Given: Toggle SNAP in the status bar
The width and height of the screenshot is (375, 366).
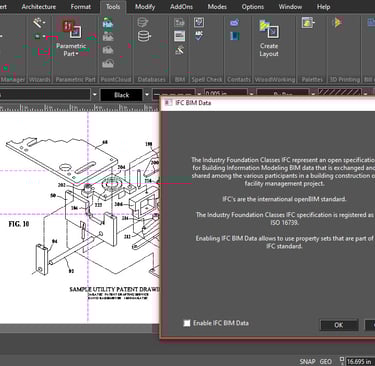Looking at the screenshot, I should 307,361.
